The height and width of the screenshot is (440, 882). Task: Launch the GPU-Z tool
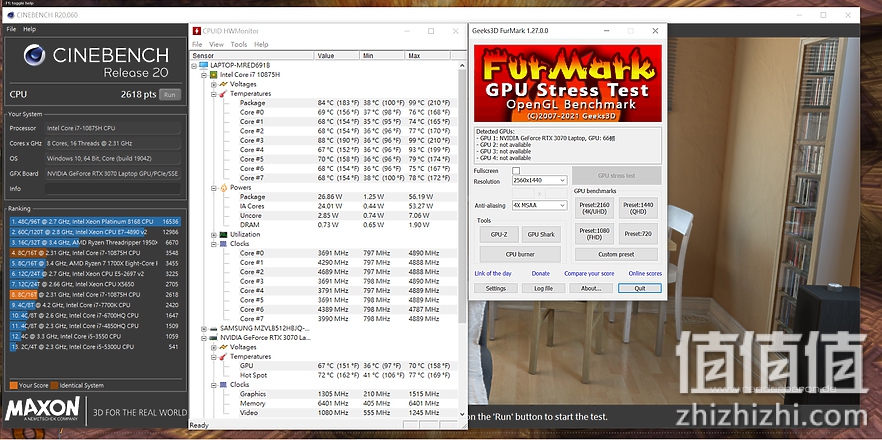[499, 235]
